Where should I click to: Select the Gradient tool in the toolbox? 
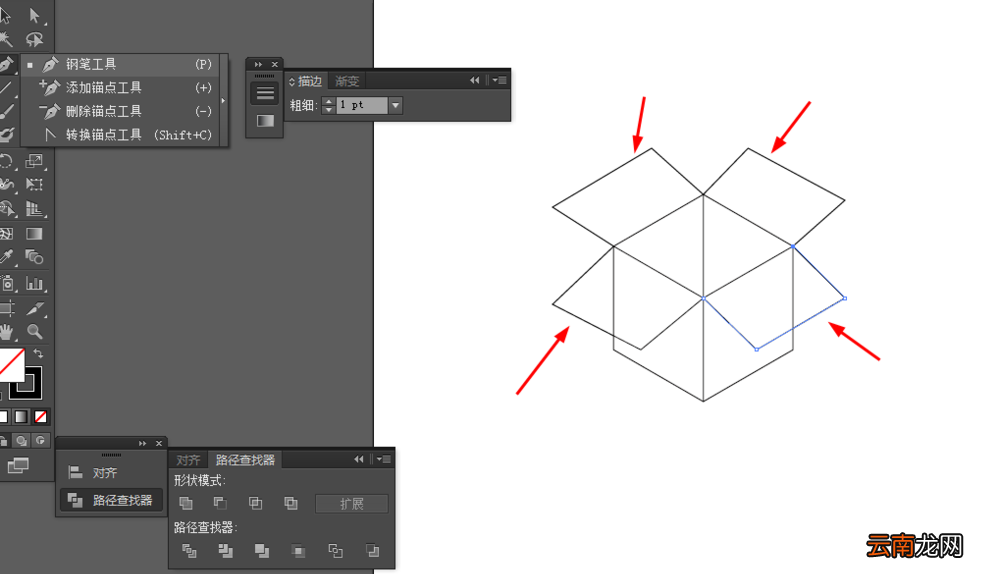pyautogui.click(x=34, y=234)
